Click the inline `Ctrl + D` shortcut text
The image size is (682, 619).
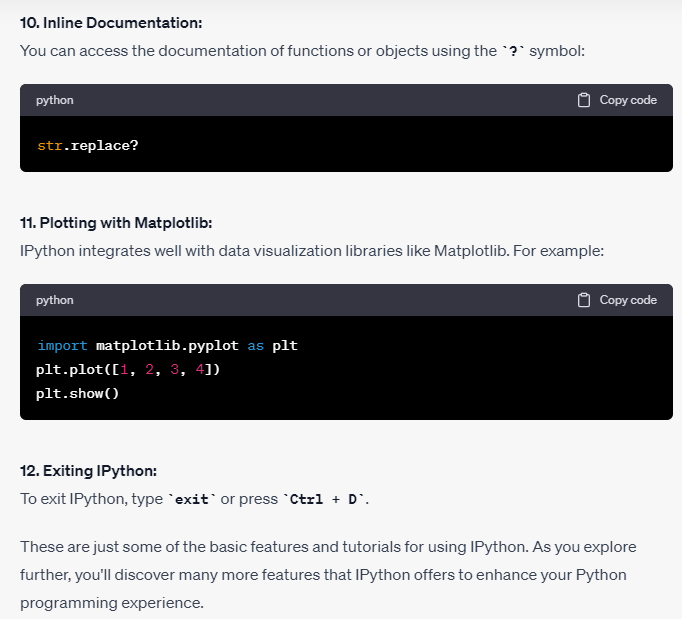(326, 499)
